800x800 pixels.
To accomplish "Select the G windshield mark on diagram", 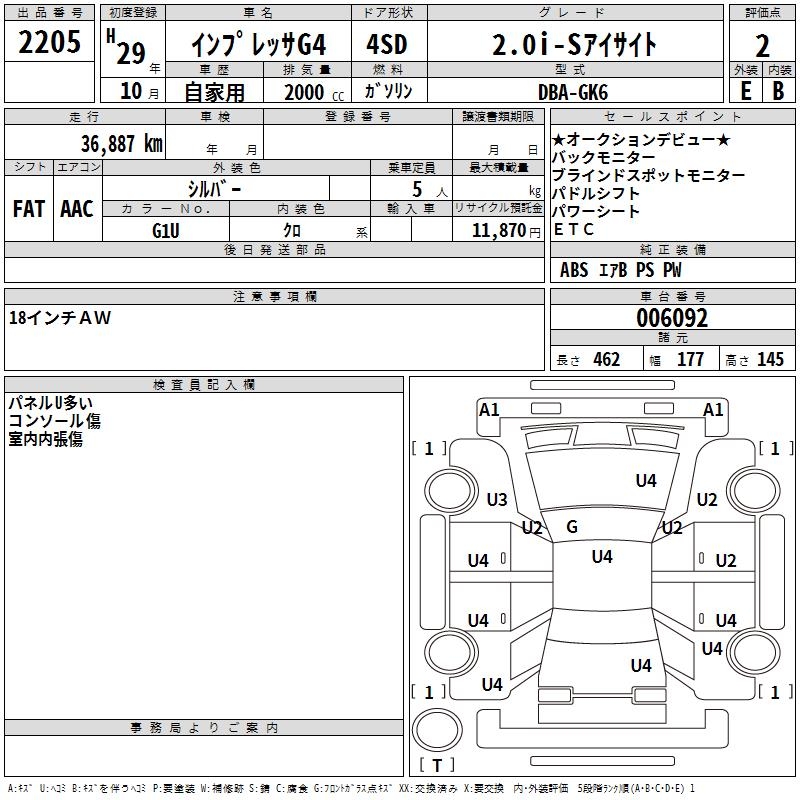I will (x=572, y=527).
